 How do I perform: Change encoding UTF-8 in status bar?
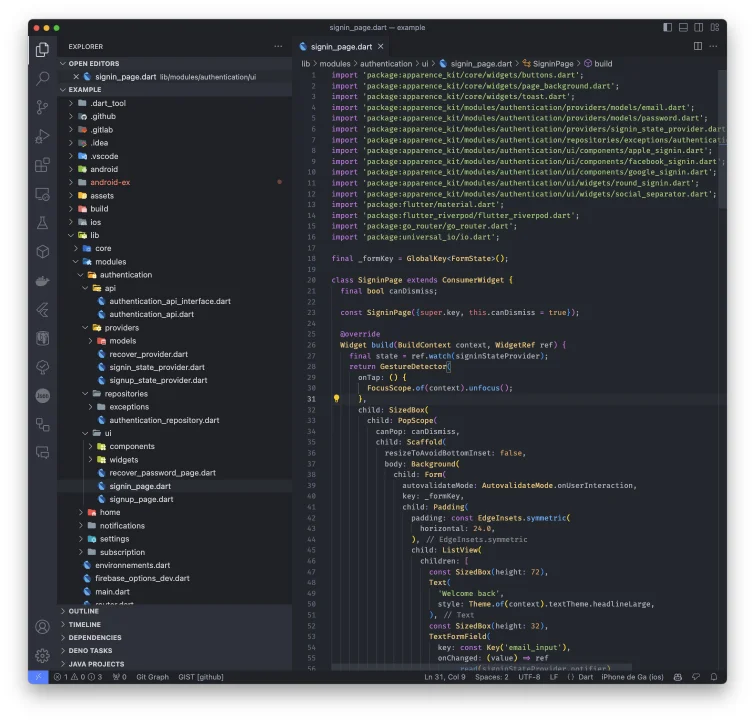[x=529, y=677]
